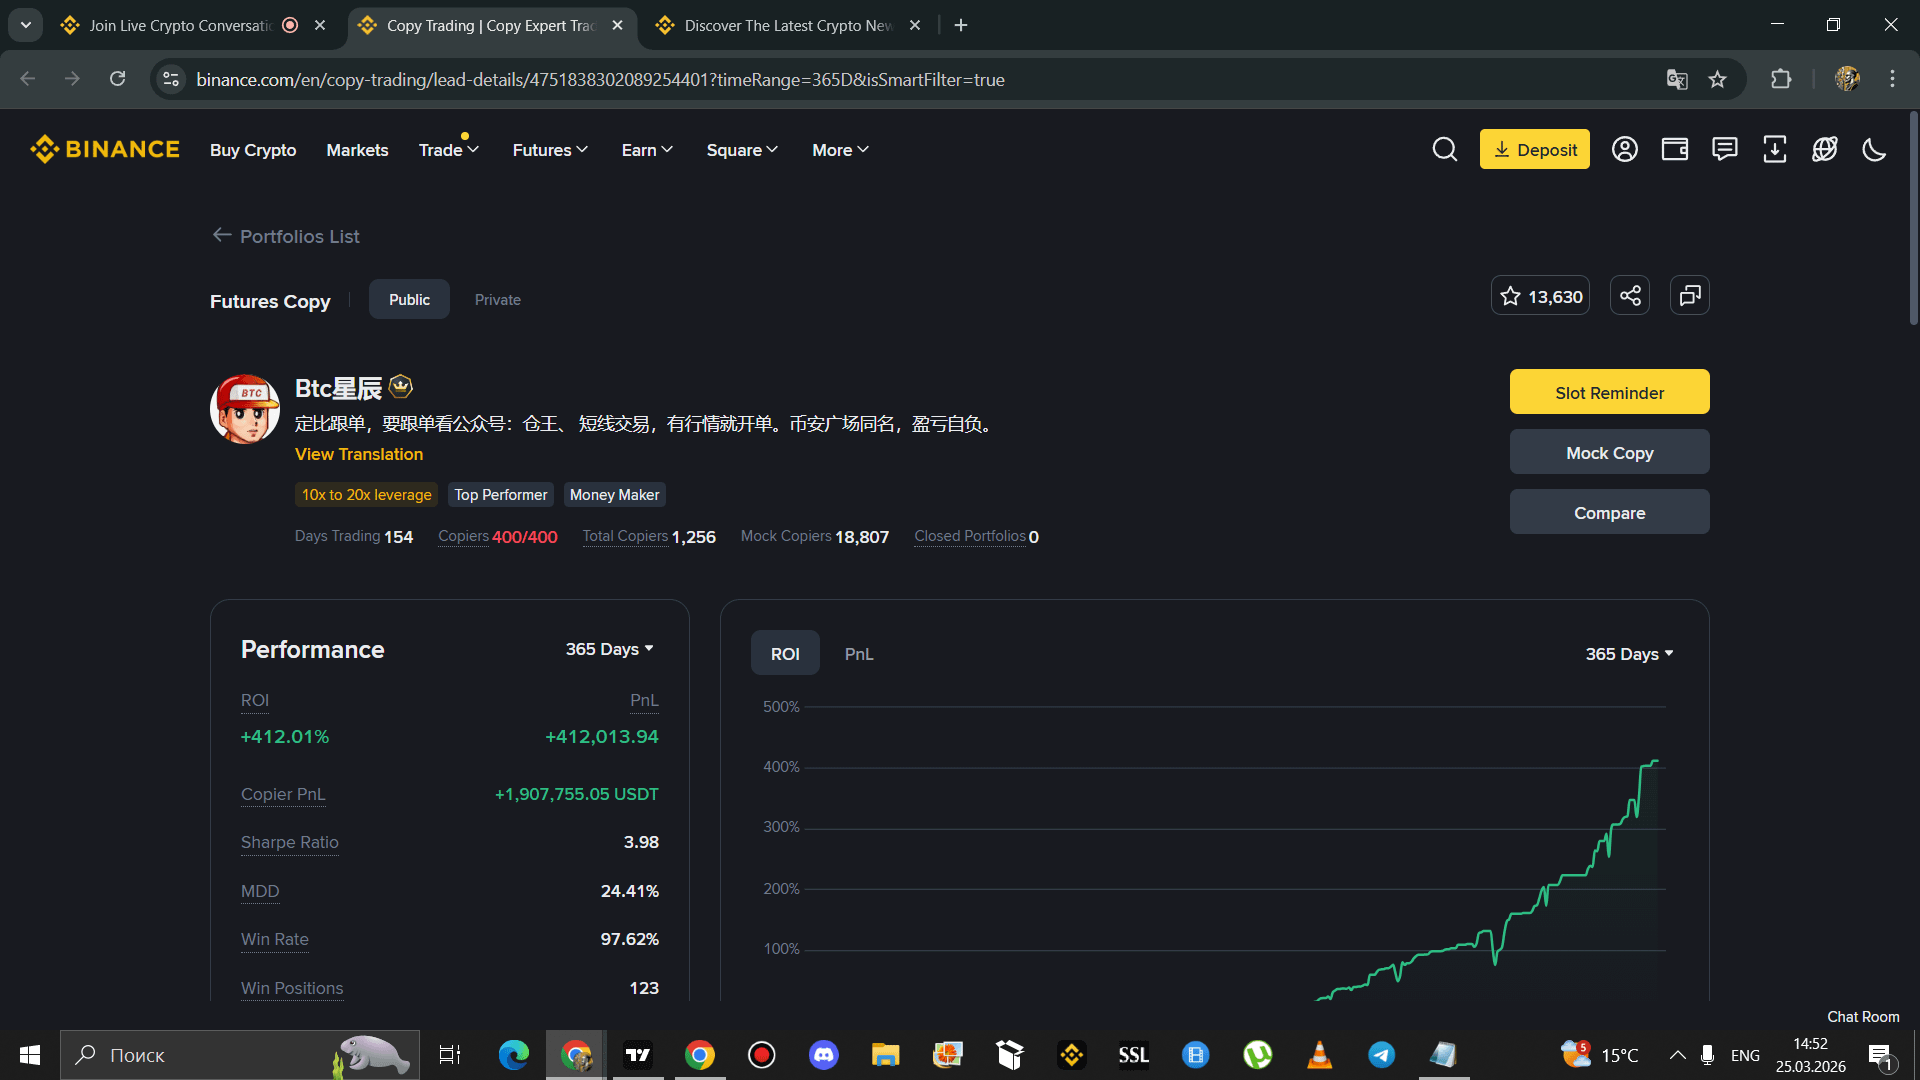Screen dimensions: 1920x1080
Task: Click the Slot Reminder button
Action: coord(1610,392)
